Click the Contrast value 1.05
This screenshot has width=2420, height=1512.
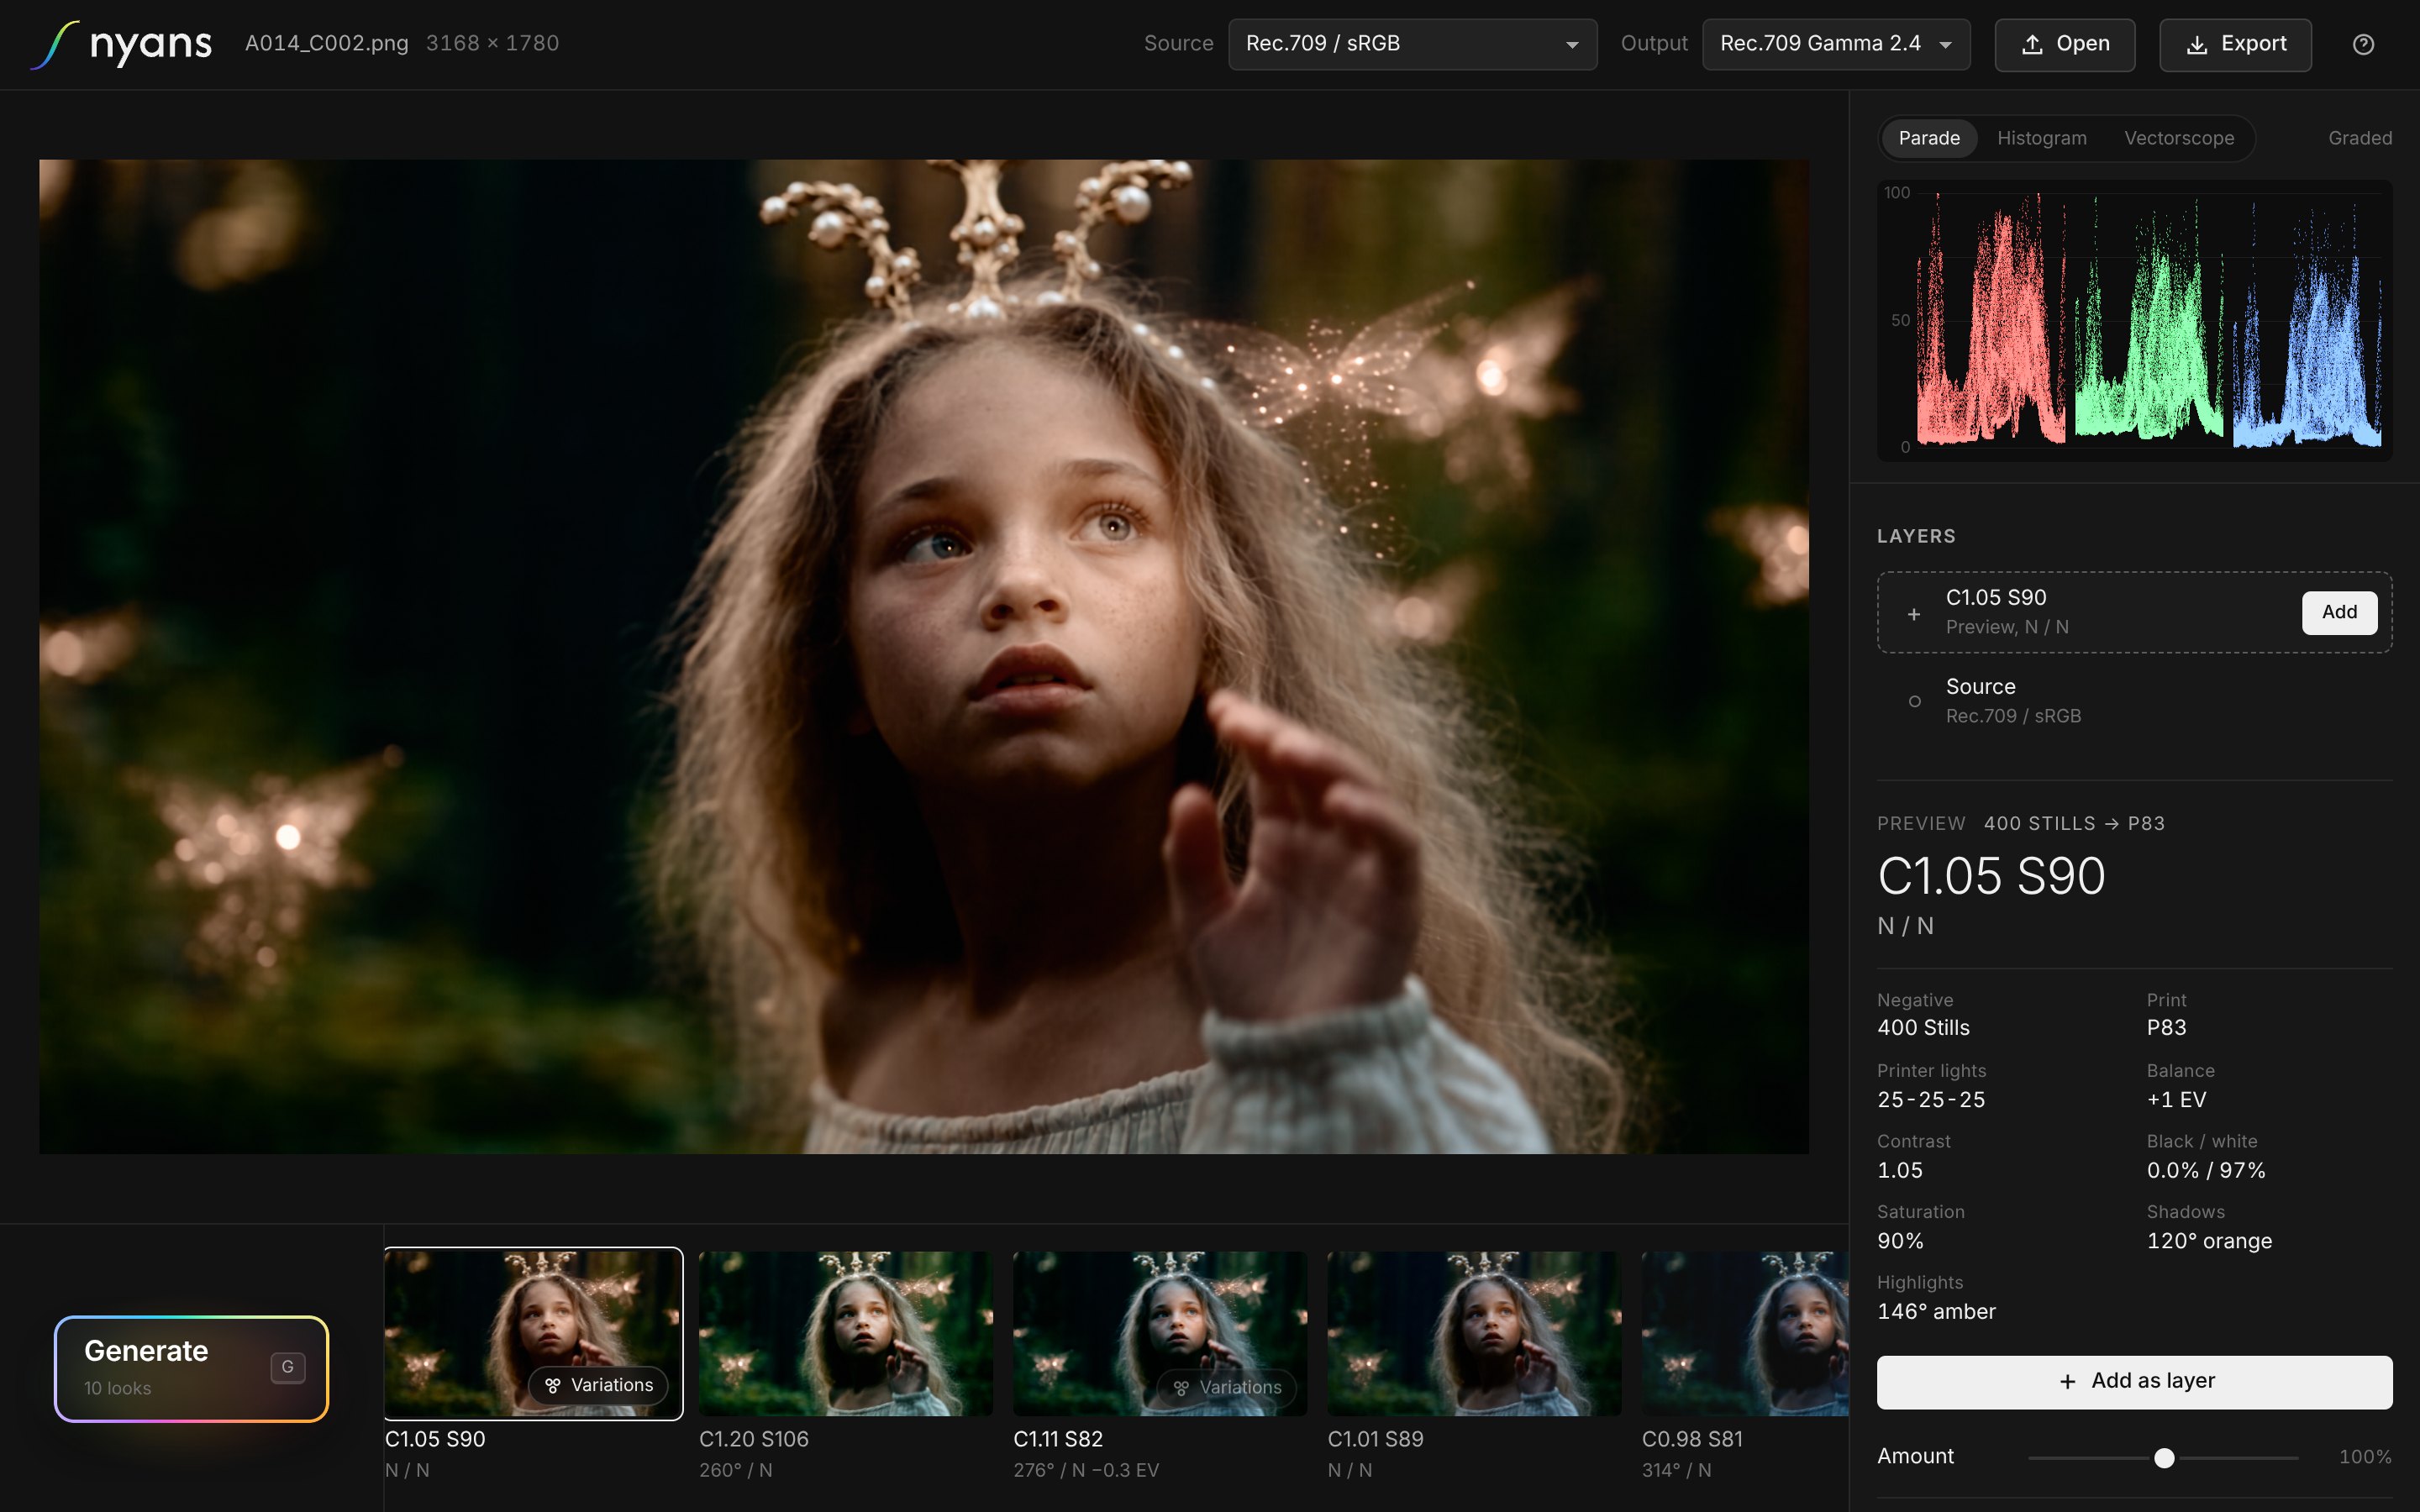(1900, 1170)
